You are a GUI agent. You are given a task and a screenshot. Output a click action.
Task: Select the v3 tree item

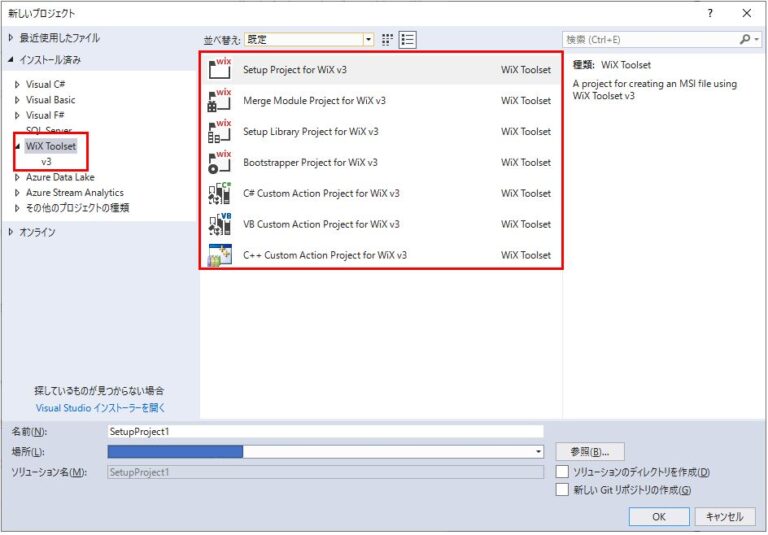click(x=46, y=162)
